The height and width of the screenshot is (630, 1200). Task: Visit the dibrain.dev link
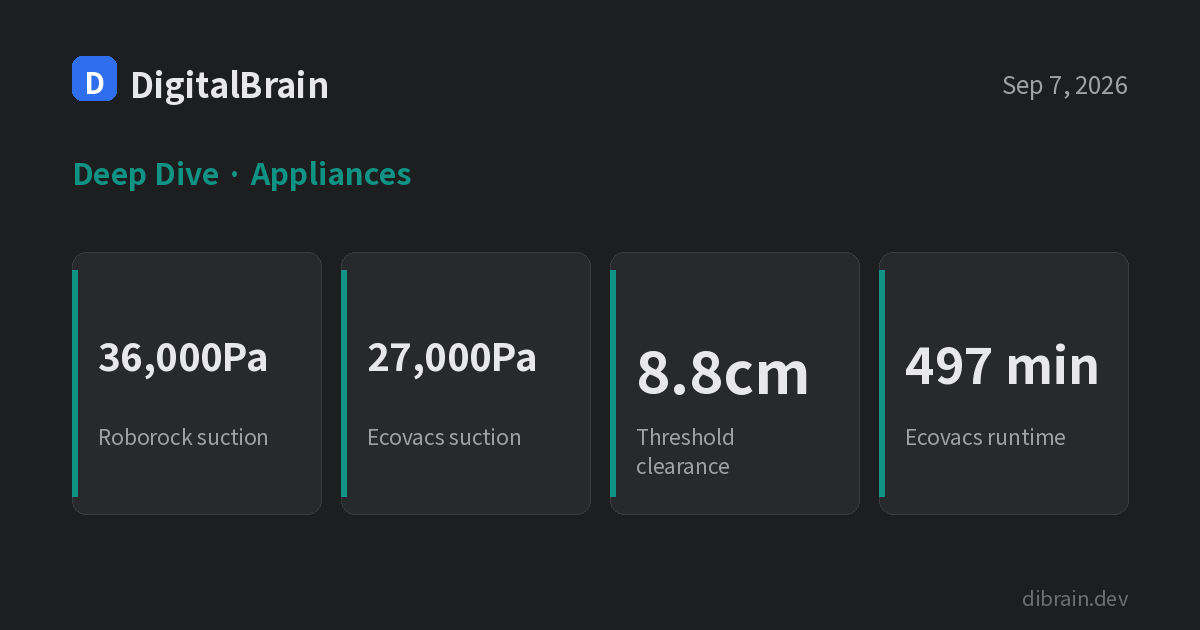1075,599
